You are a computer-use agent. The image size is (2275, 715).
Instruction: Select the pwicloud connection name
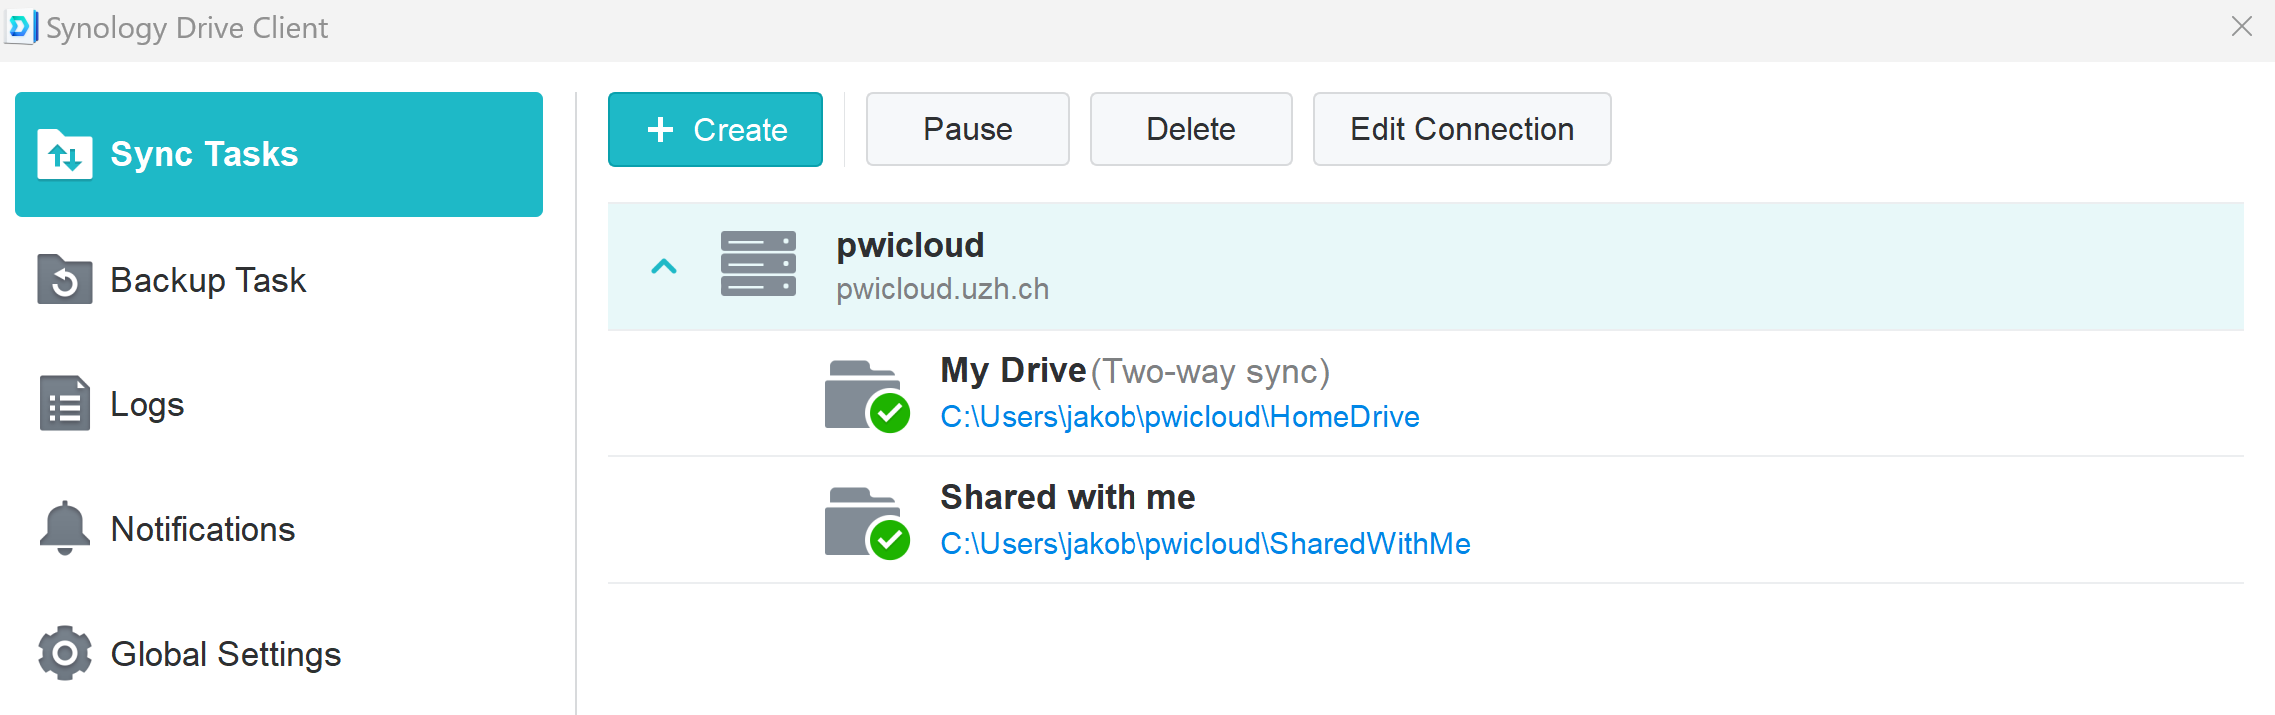(x=910, y=245)
